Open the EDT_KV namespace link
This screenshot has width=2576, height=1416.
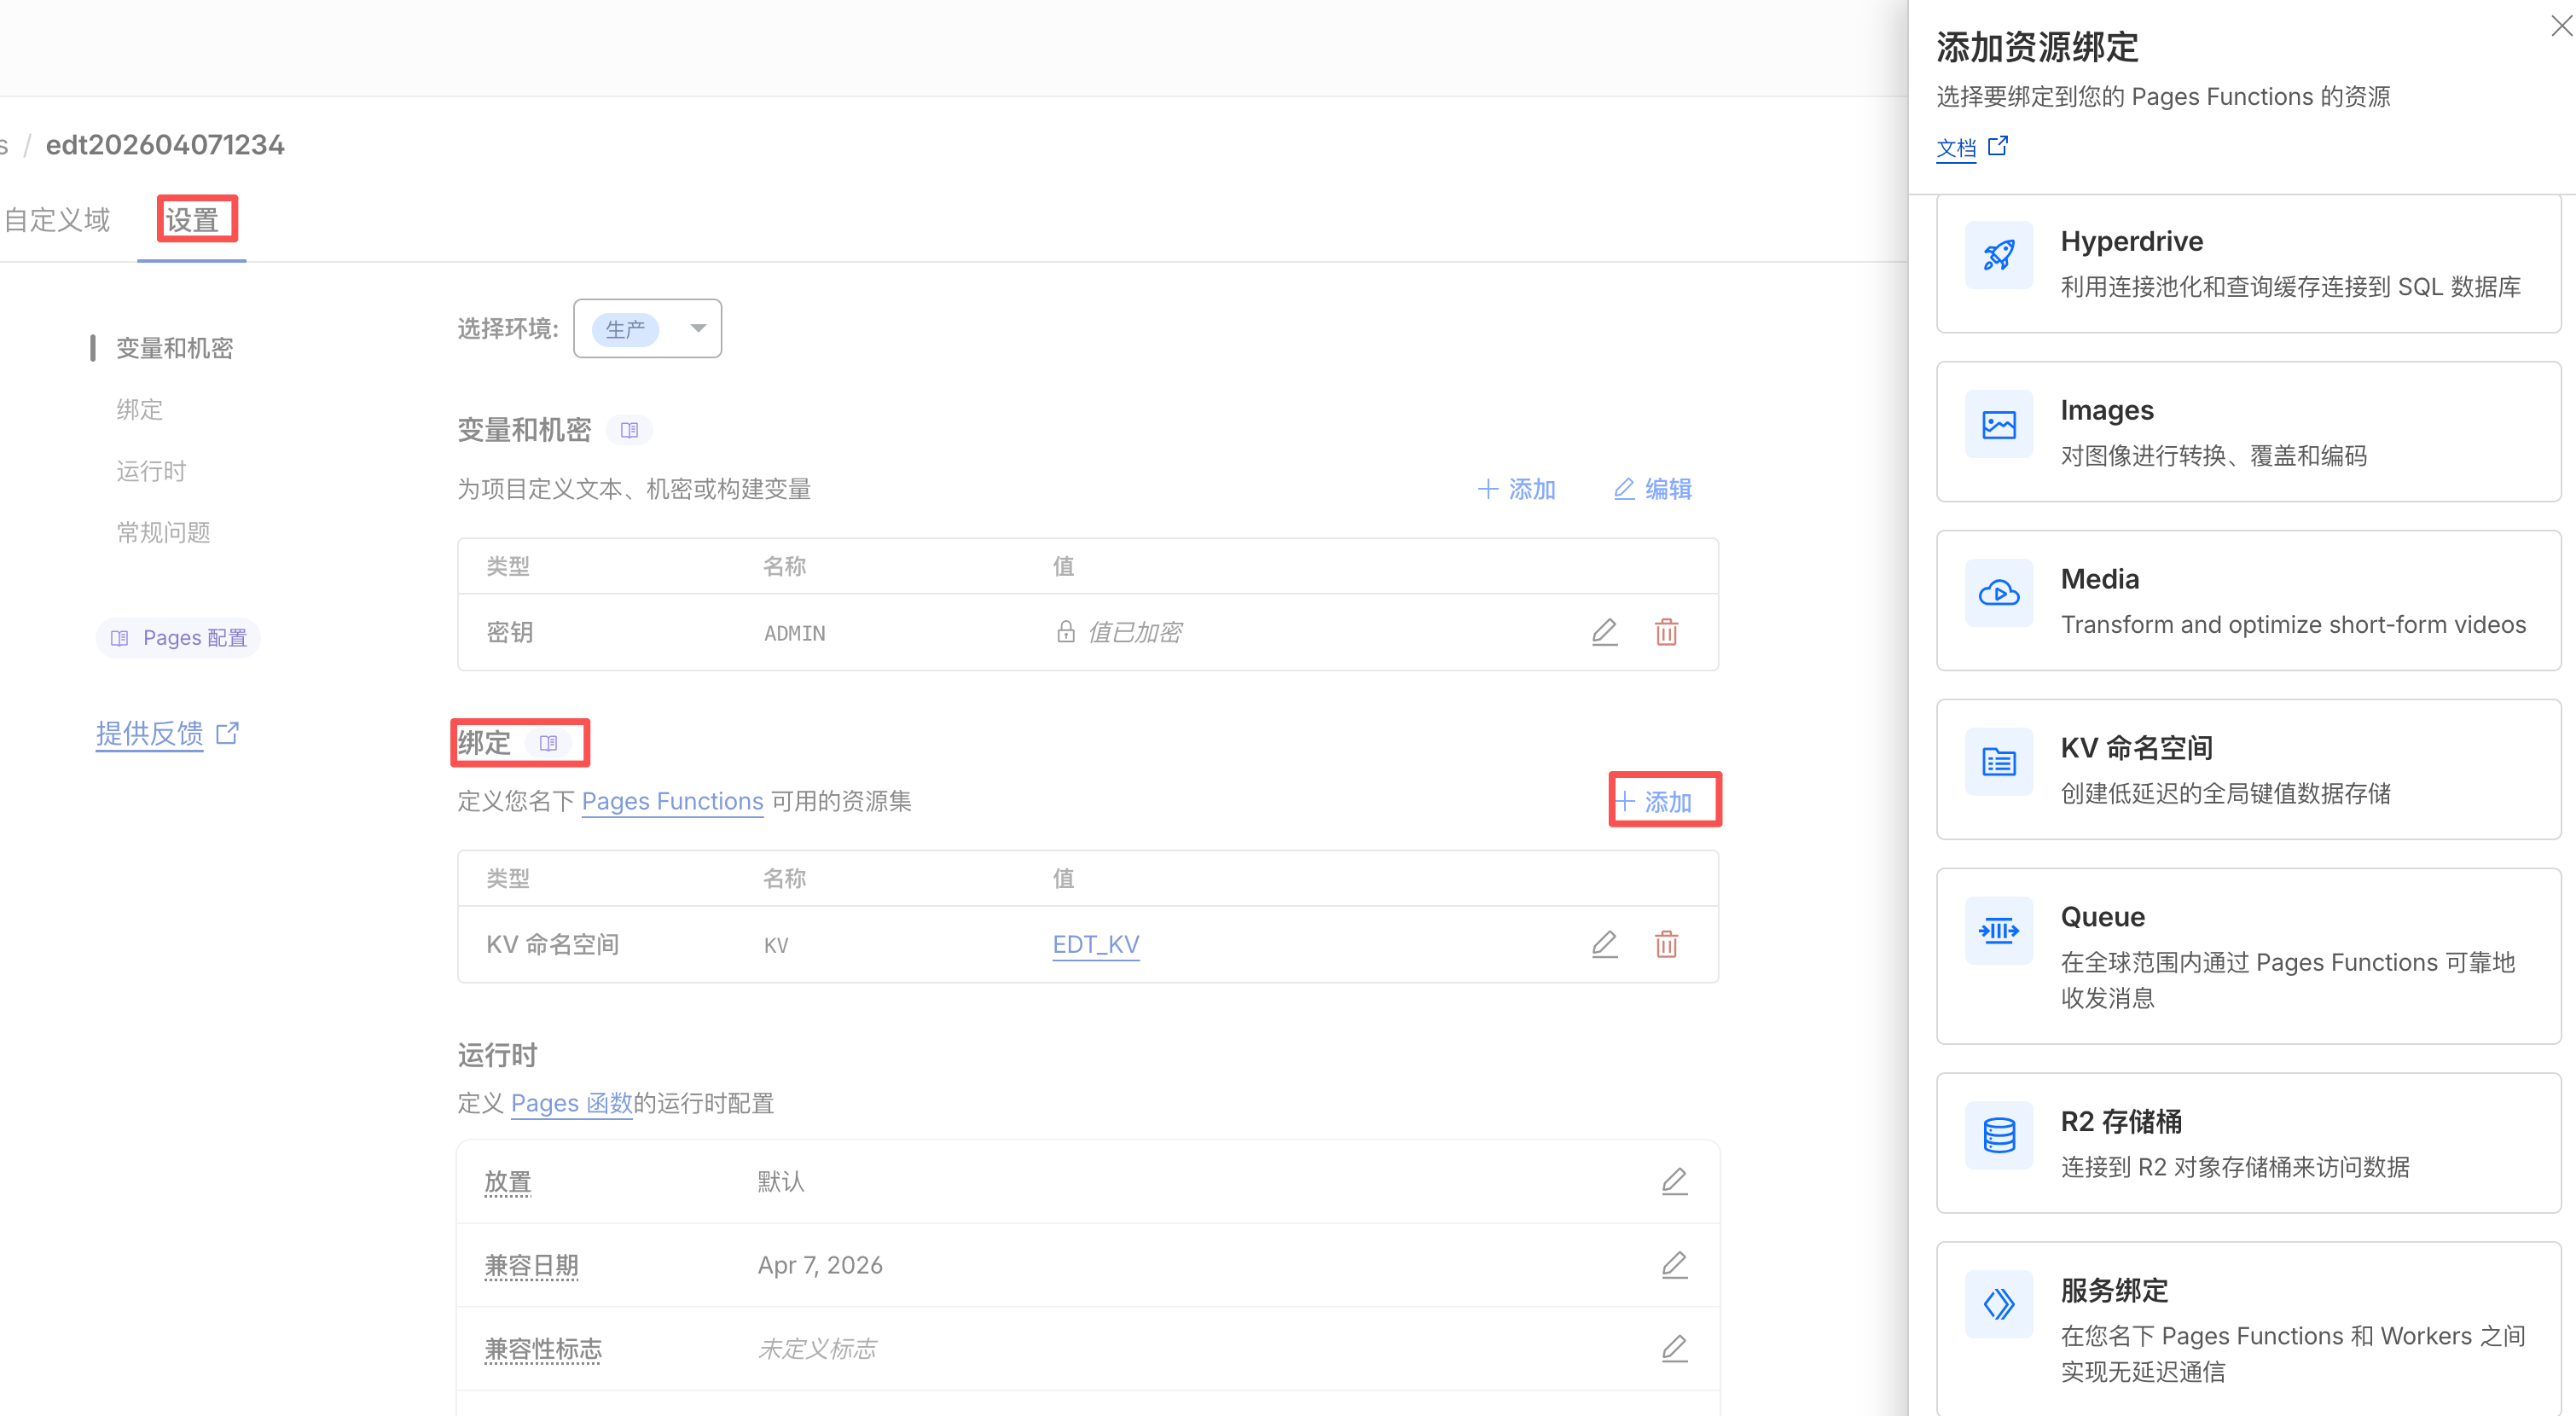point(1095,945)
